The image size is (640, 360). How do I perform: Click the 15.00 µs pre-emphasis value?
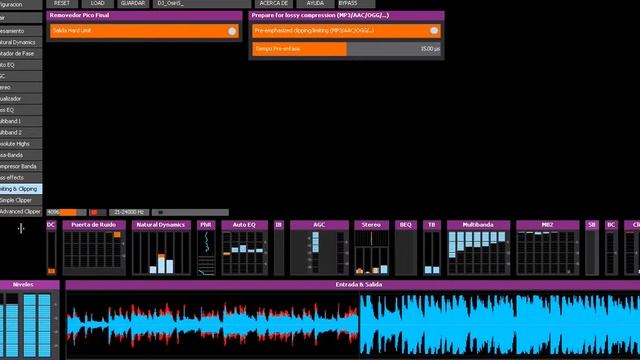pos(430,49)
